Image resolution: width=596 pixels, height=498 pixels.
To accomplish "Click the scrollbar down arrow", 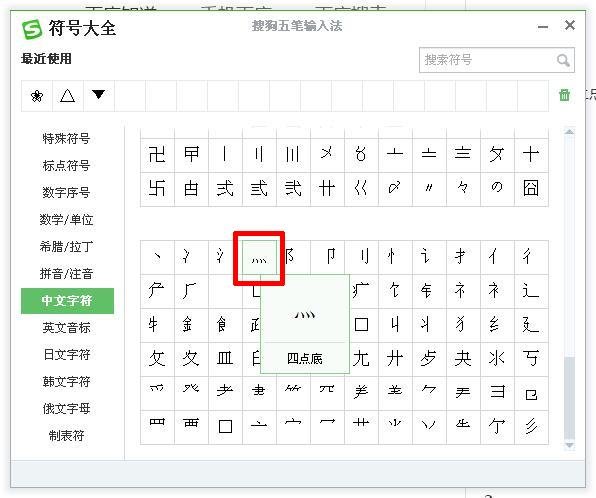I will 569,445.
